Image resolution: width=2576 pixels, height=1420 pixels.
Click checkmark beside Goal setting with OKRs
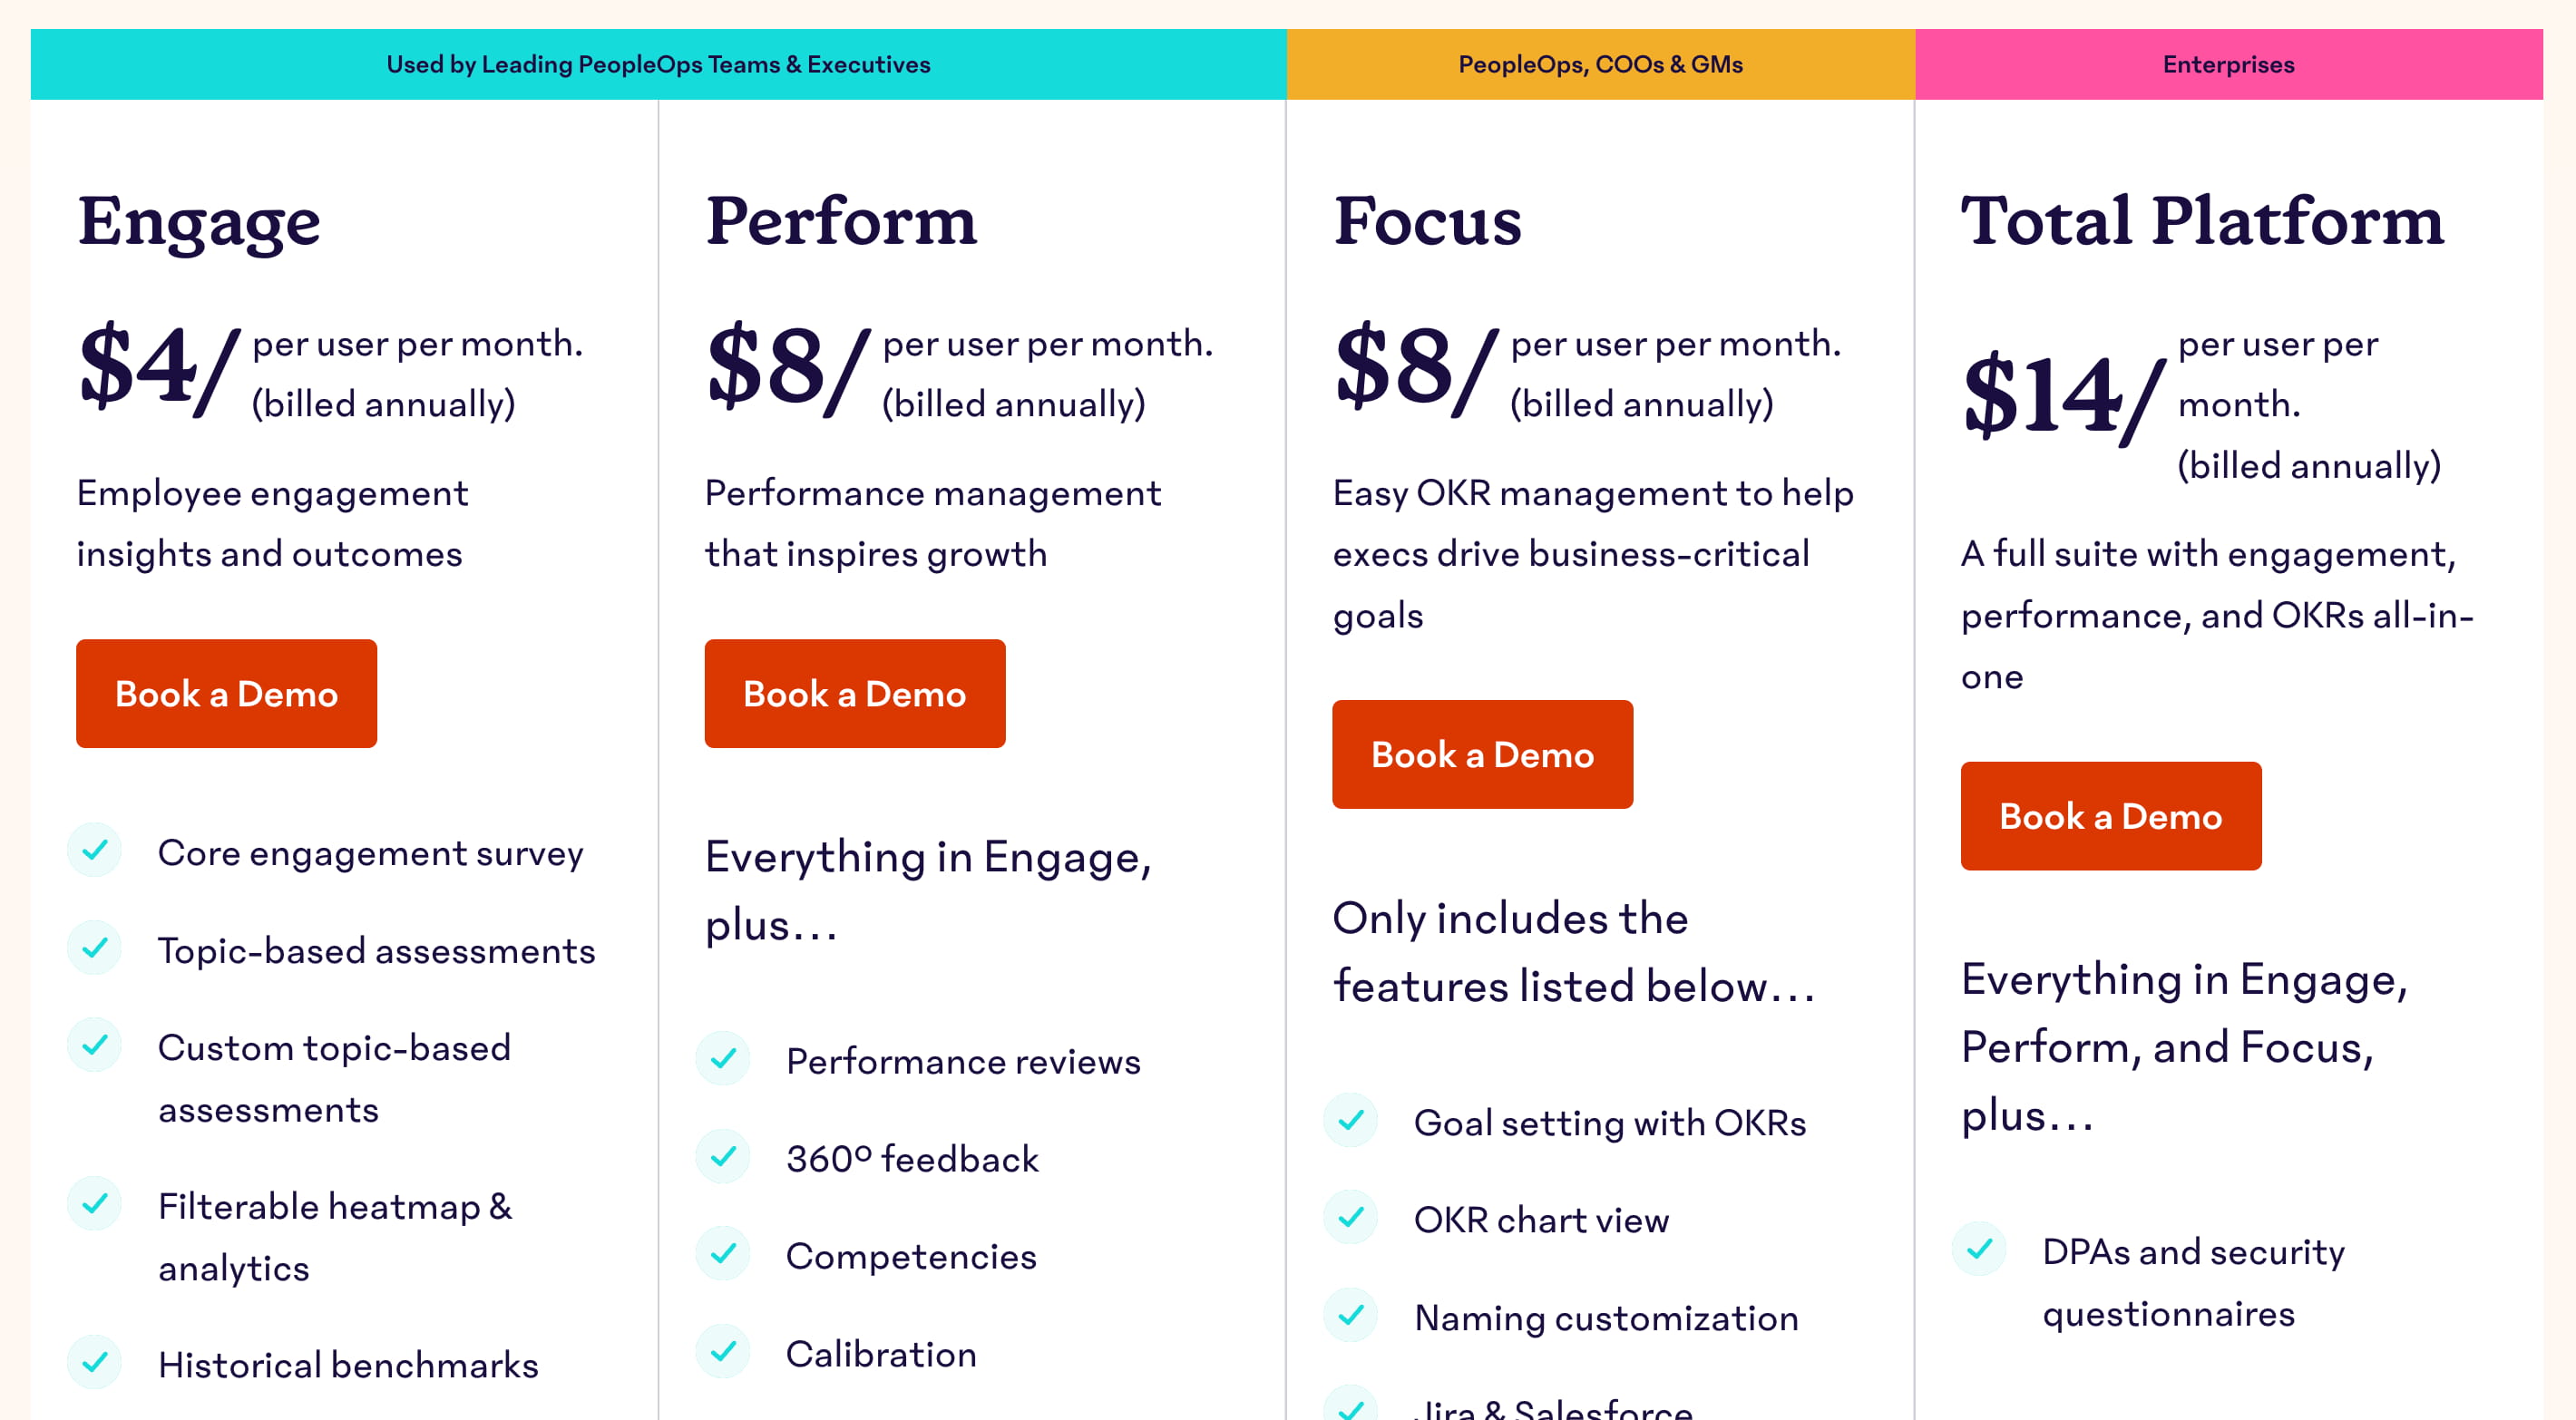pos(1351,1120)
